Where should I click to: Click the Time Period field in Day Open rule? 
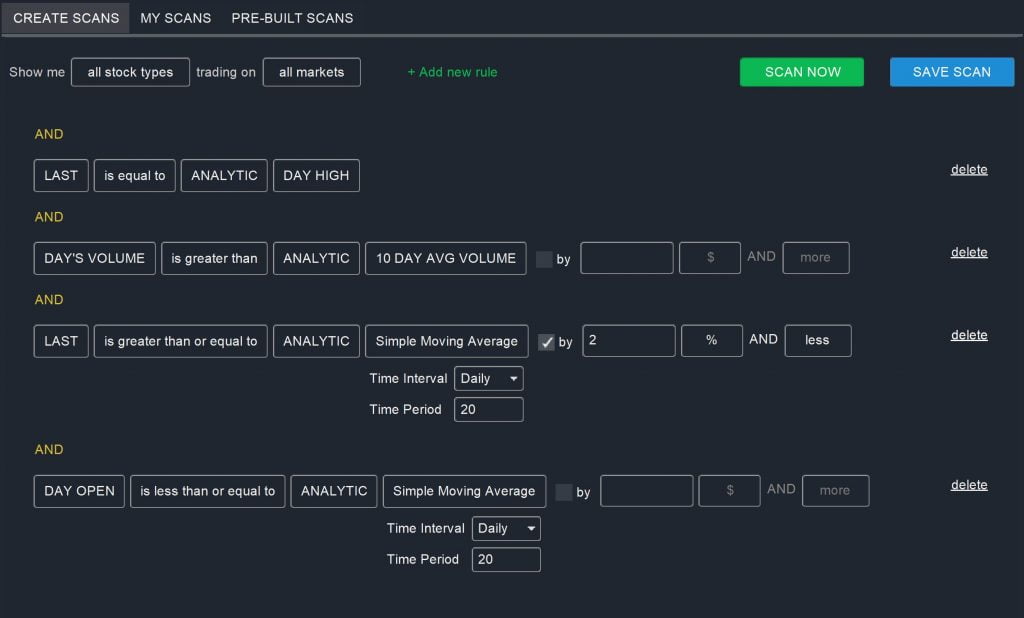[x=506, y=560]
